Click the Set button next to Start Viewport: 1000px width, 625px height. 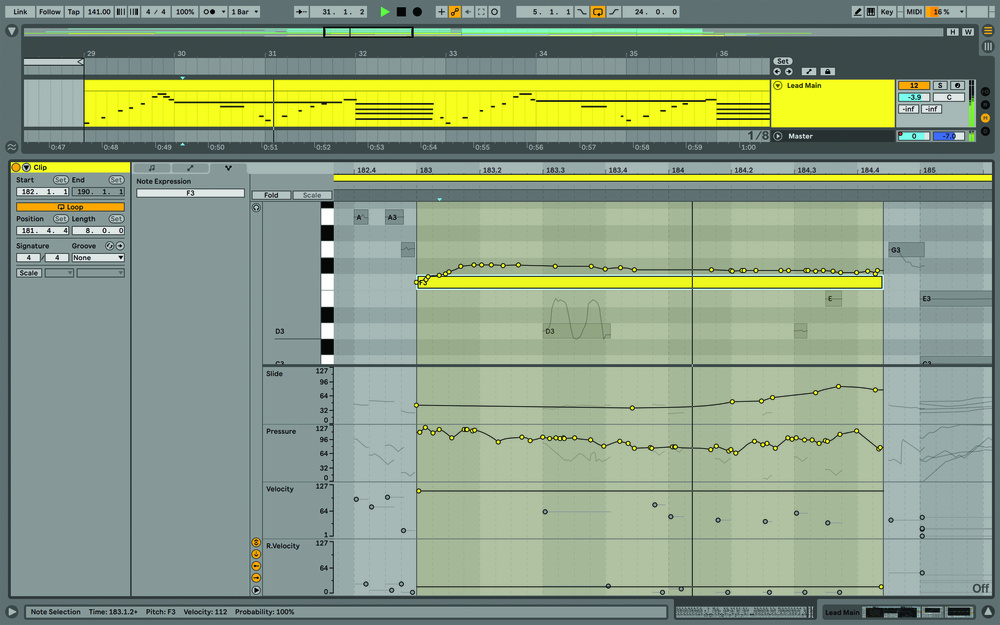(61, 180)
